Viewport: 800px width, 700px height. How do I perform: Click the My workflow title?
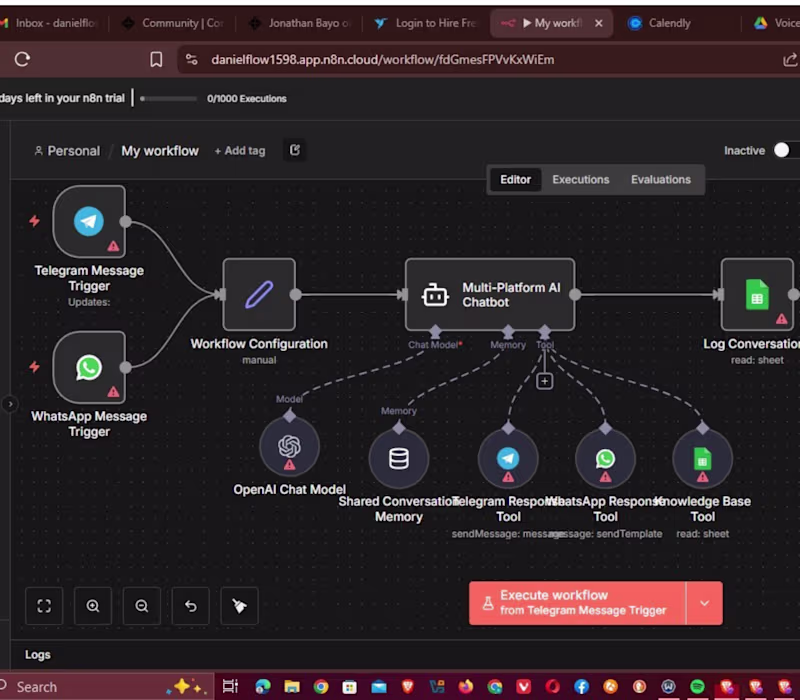(x=160, y=151)
